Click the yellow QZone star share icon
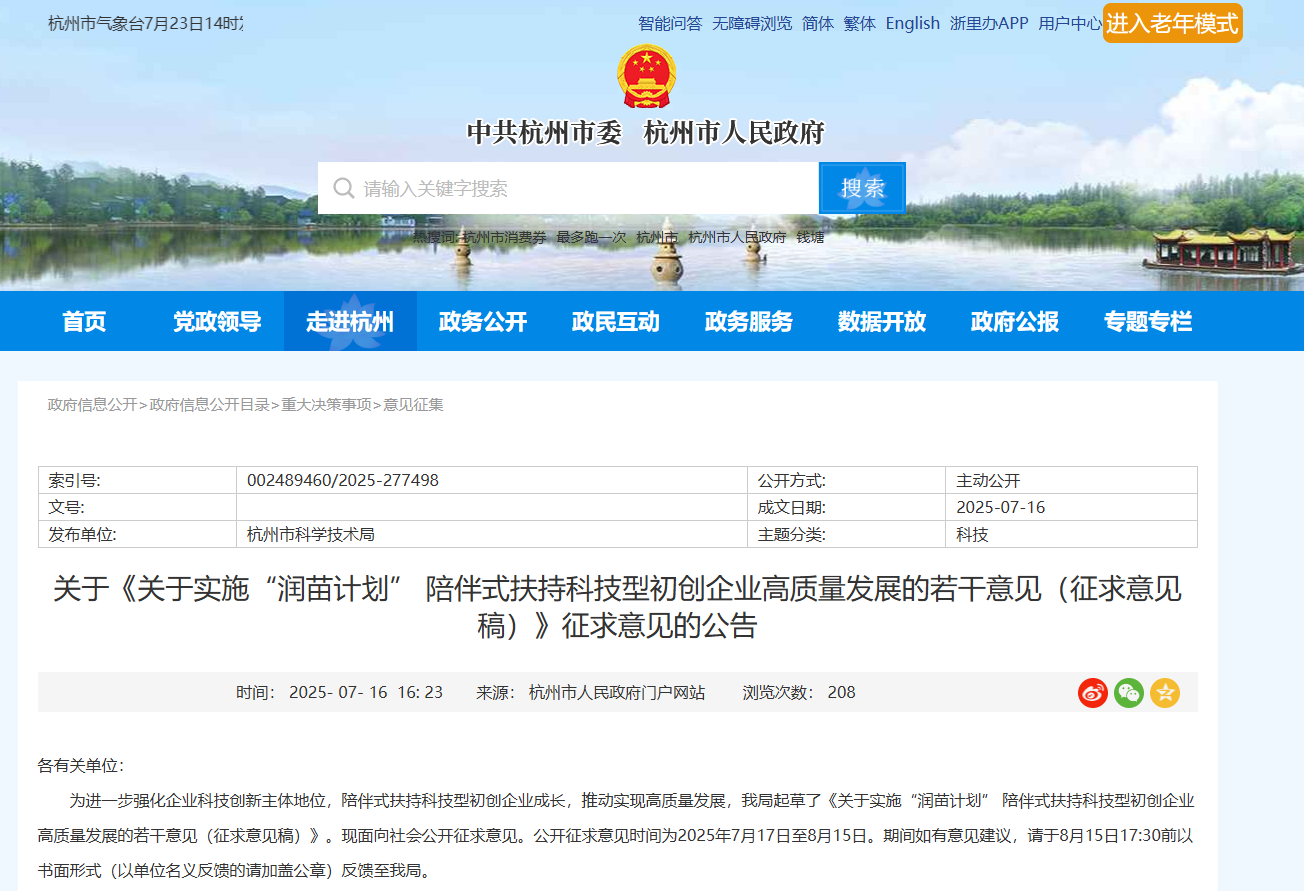Viewport: 1304px width, 891px height. click(1164, 691)
